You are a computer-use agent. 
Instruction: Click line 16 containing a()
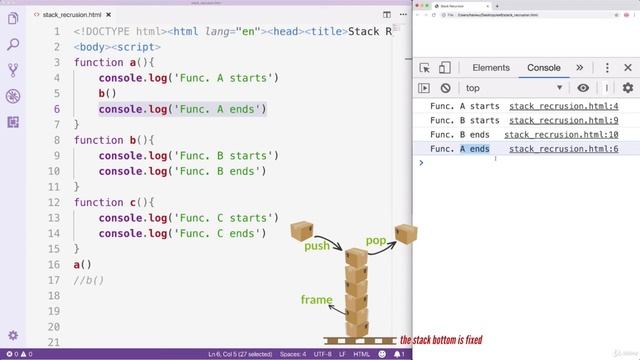click(x=82, y=264)
